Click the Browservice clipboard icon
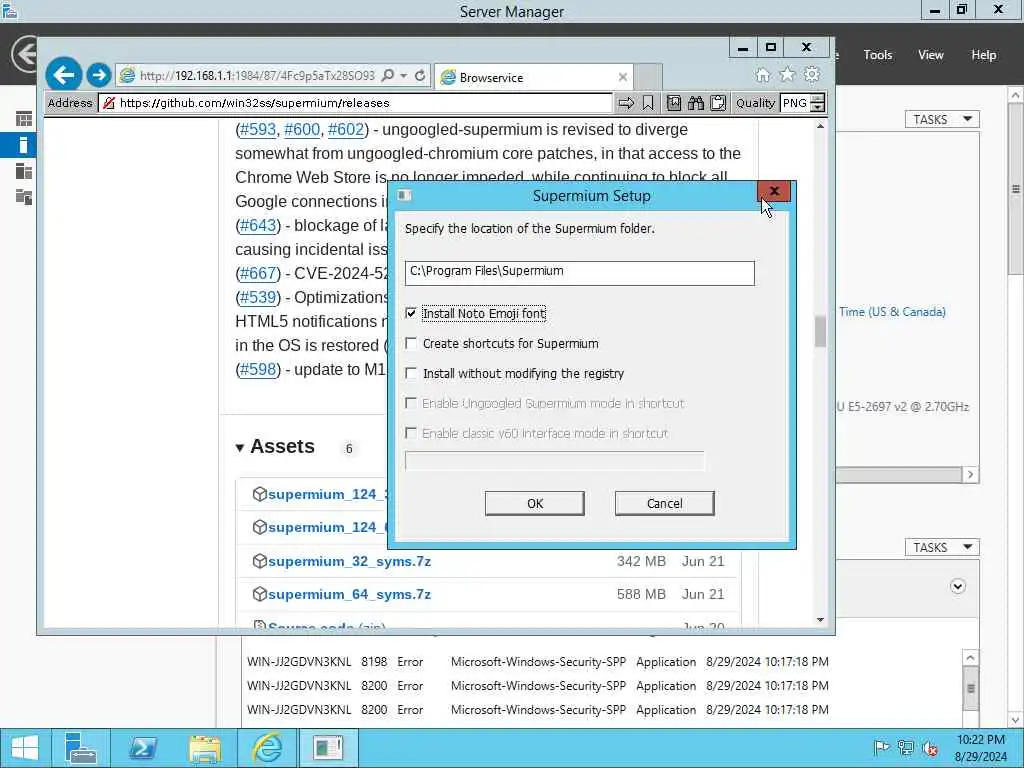The image size is (1024, 768). click(x=718, y=103)
